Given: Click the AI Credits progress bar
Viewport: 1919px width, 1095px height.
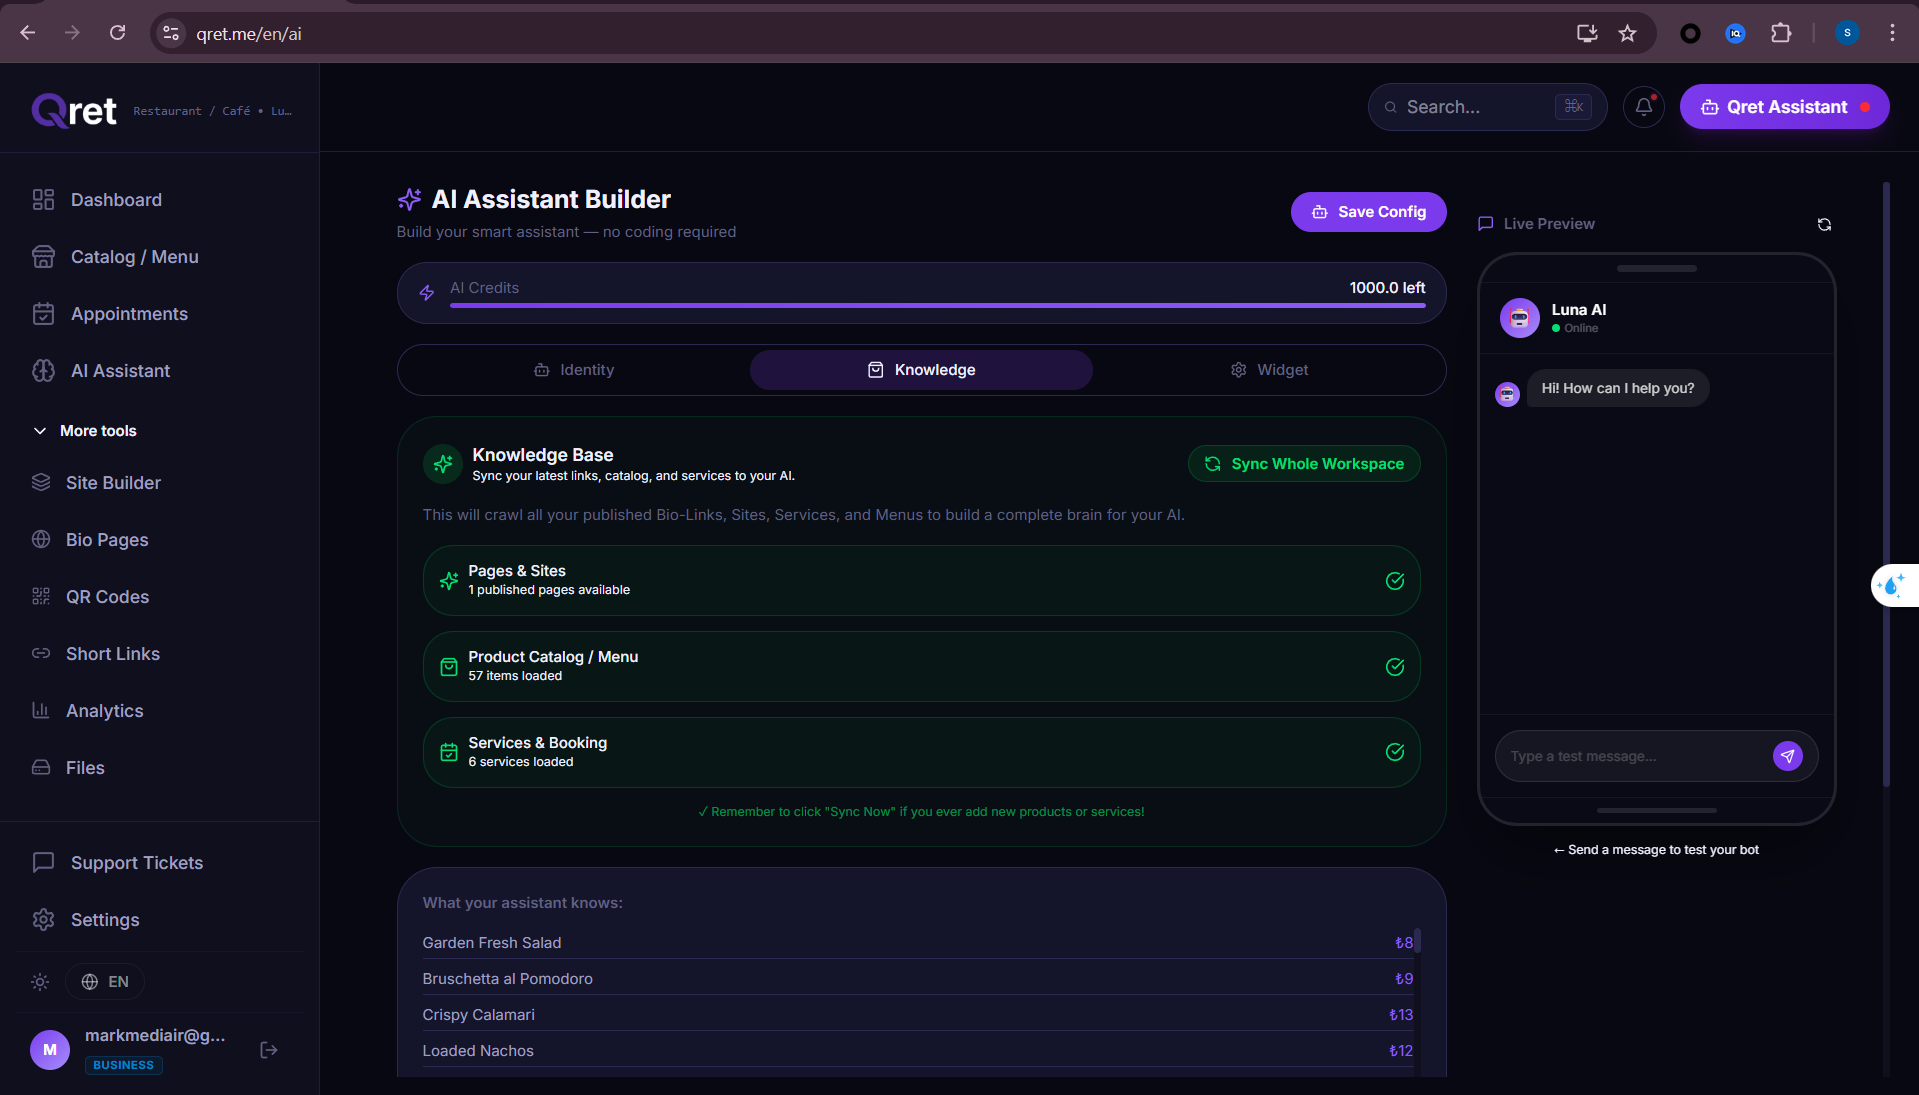Looking at the screenshot, I should 937,305.
